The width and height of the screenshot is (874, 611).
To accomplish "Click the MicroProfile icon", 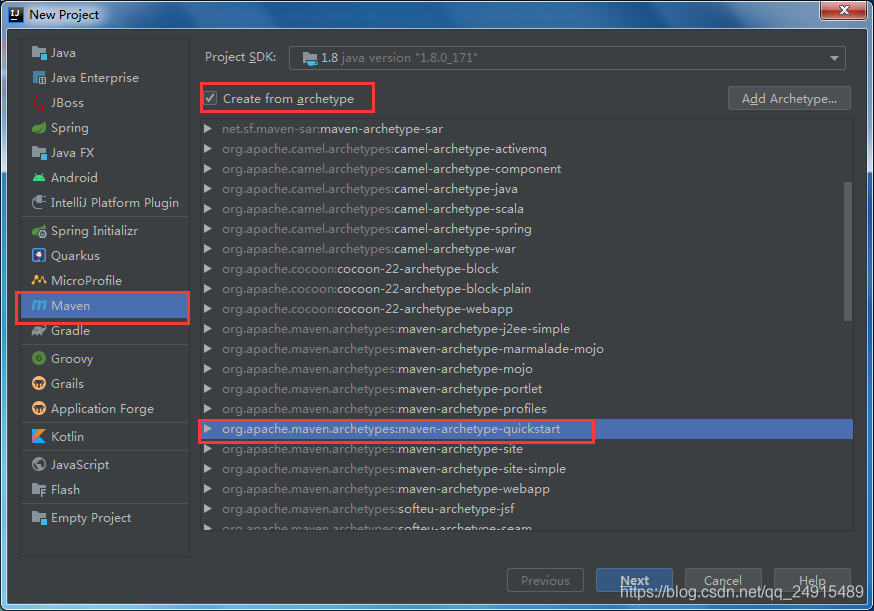I will pos(39,280).
